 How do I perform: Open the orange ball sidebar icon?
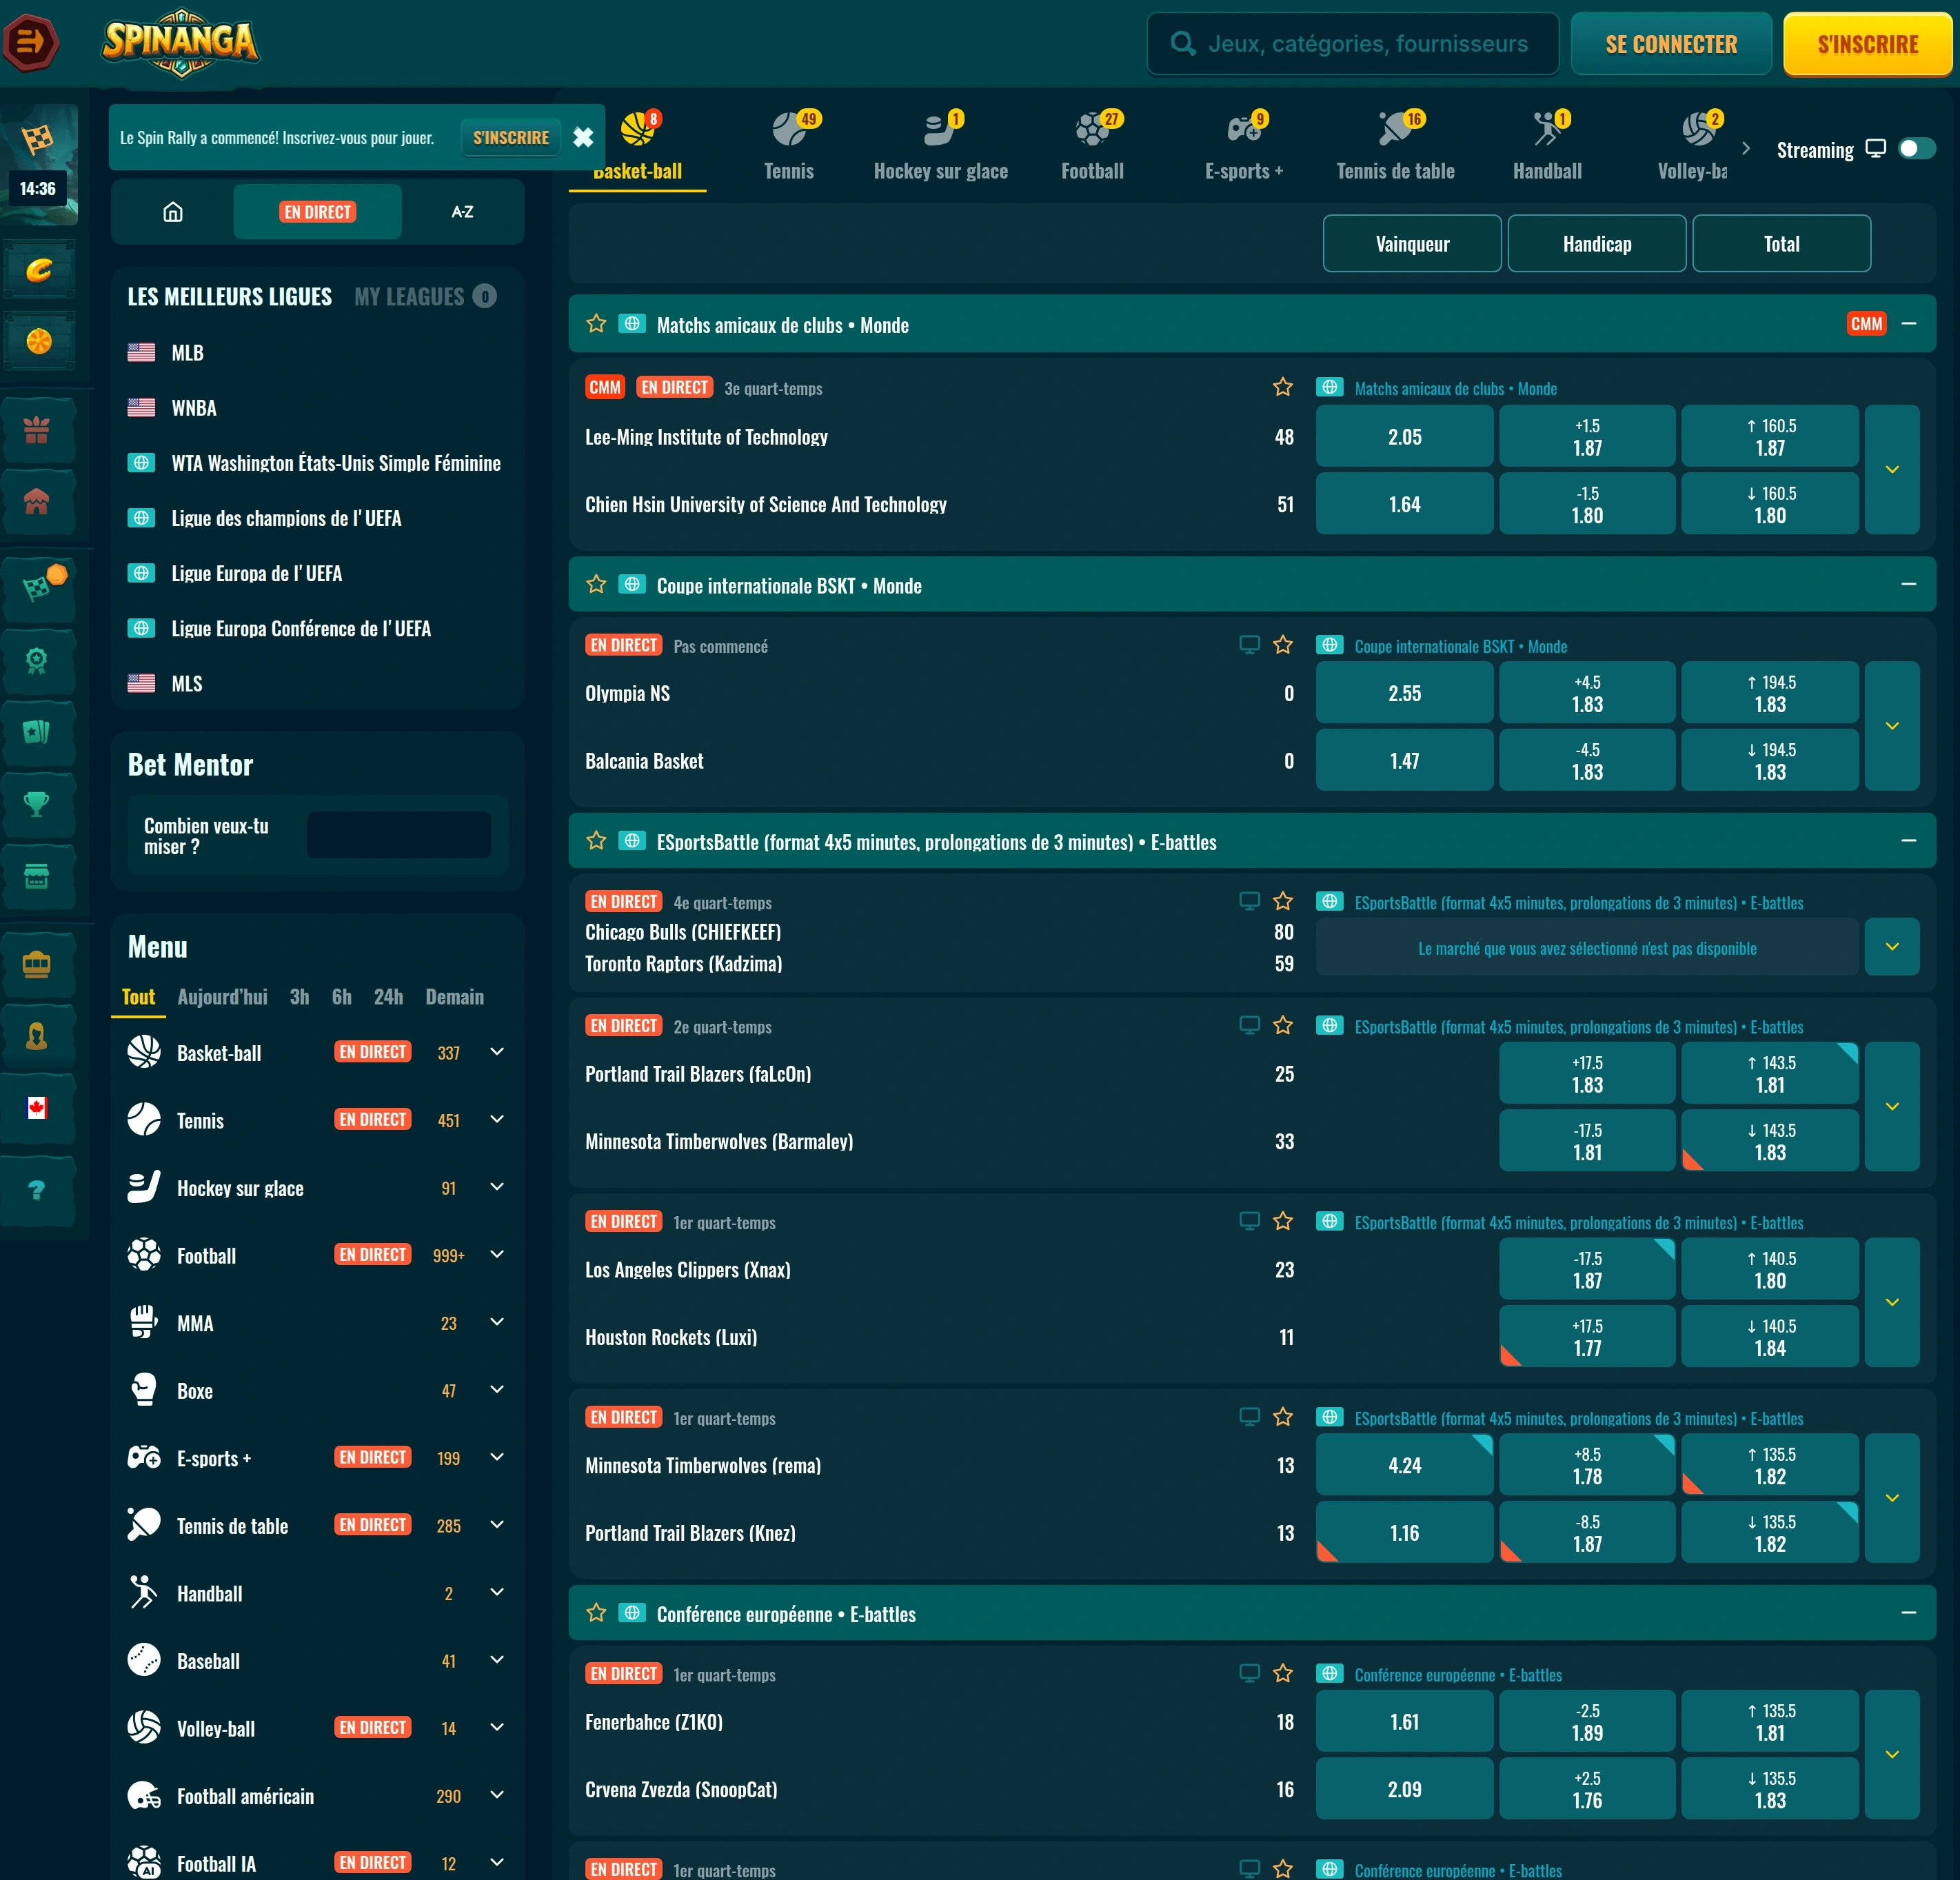39,342
